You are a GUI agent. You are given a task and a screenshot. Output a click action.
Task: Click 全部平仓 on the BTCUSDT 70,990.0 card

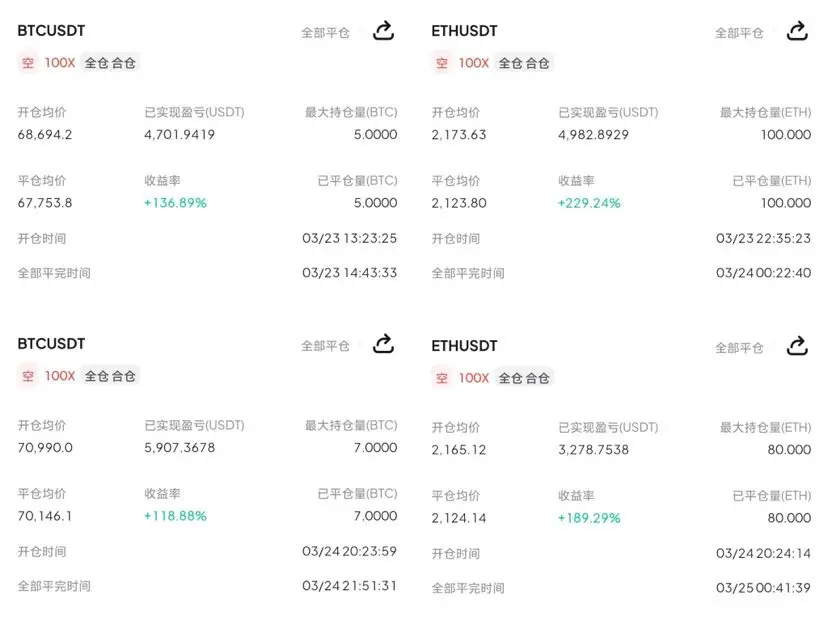[x=326, y=345]
